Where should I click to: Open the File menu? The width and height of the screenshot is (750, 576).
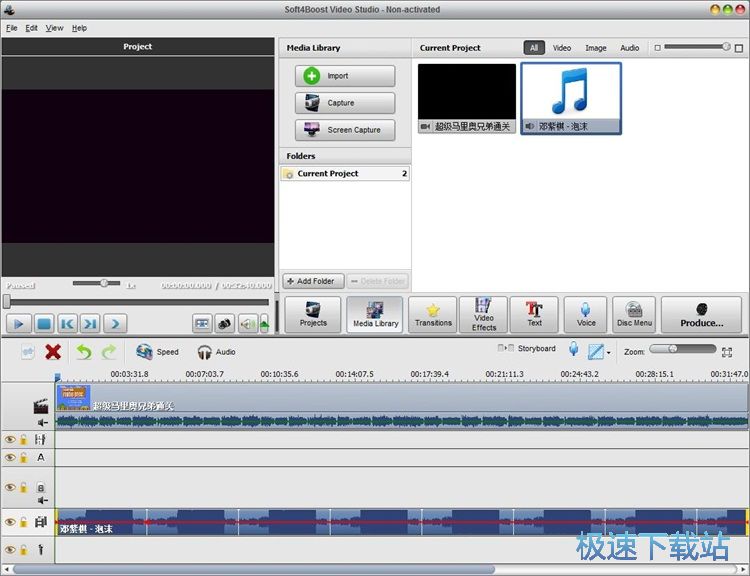12,28
